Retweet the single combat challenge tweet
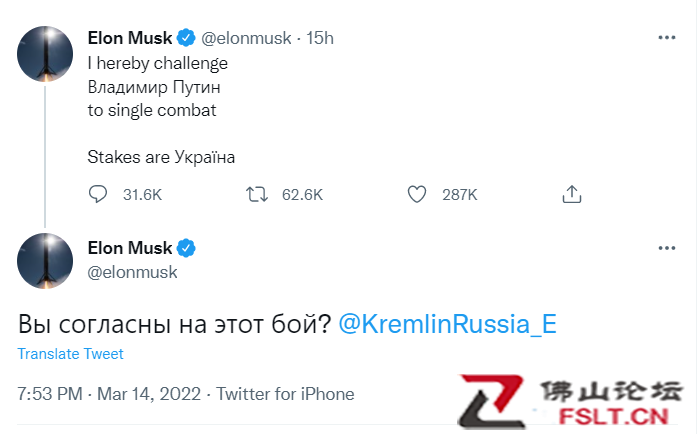Image resolution: width=697 pixels, height=434 pixels. (257, 194)
